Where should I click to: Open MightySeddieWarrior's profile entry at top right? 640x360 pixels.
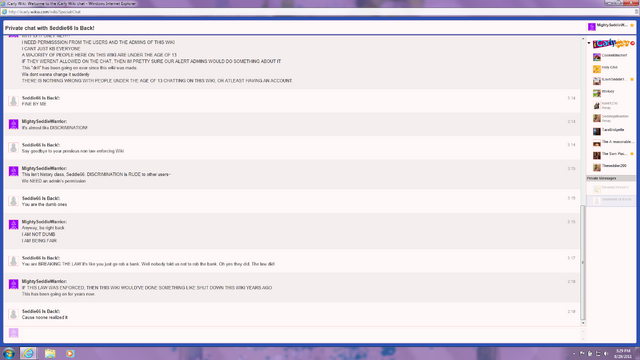611,27
